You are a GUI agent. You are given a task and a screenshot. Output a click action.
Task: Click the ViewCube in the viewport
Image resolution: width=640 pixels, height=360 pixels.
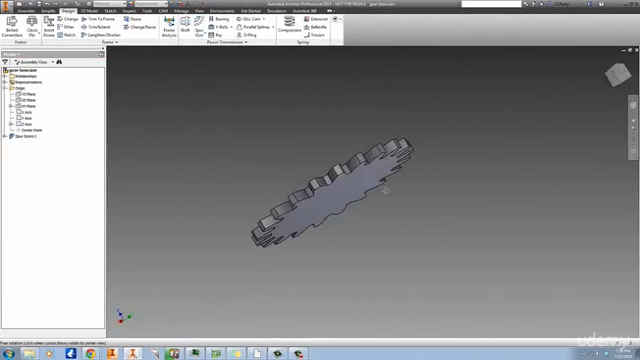click(618, 75)
